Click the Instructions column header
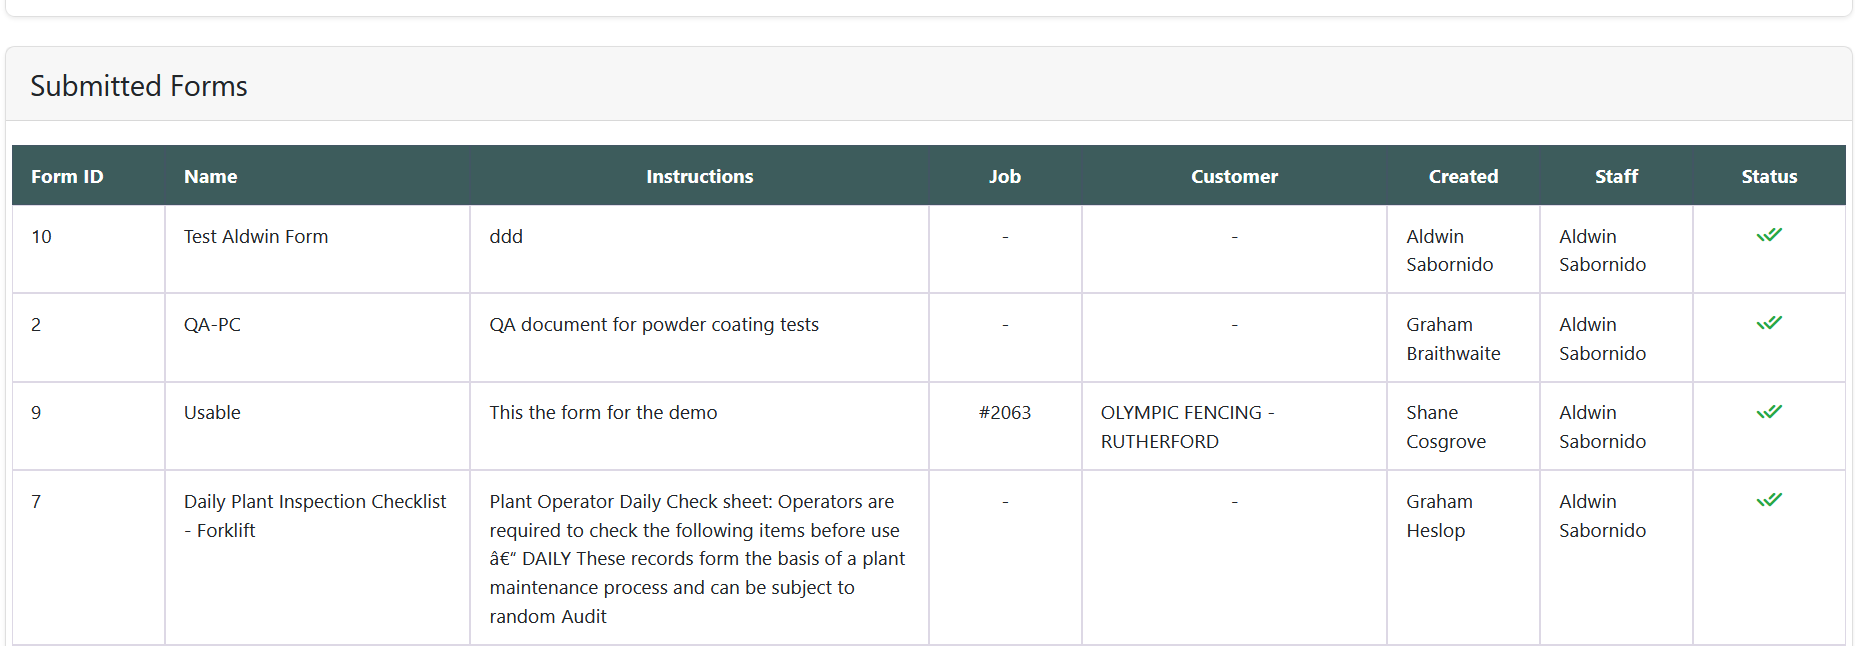1855x646 pixels. click(699, 177)
